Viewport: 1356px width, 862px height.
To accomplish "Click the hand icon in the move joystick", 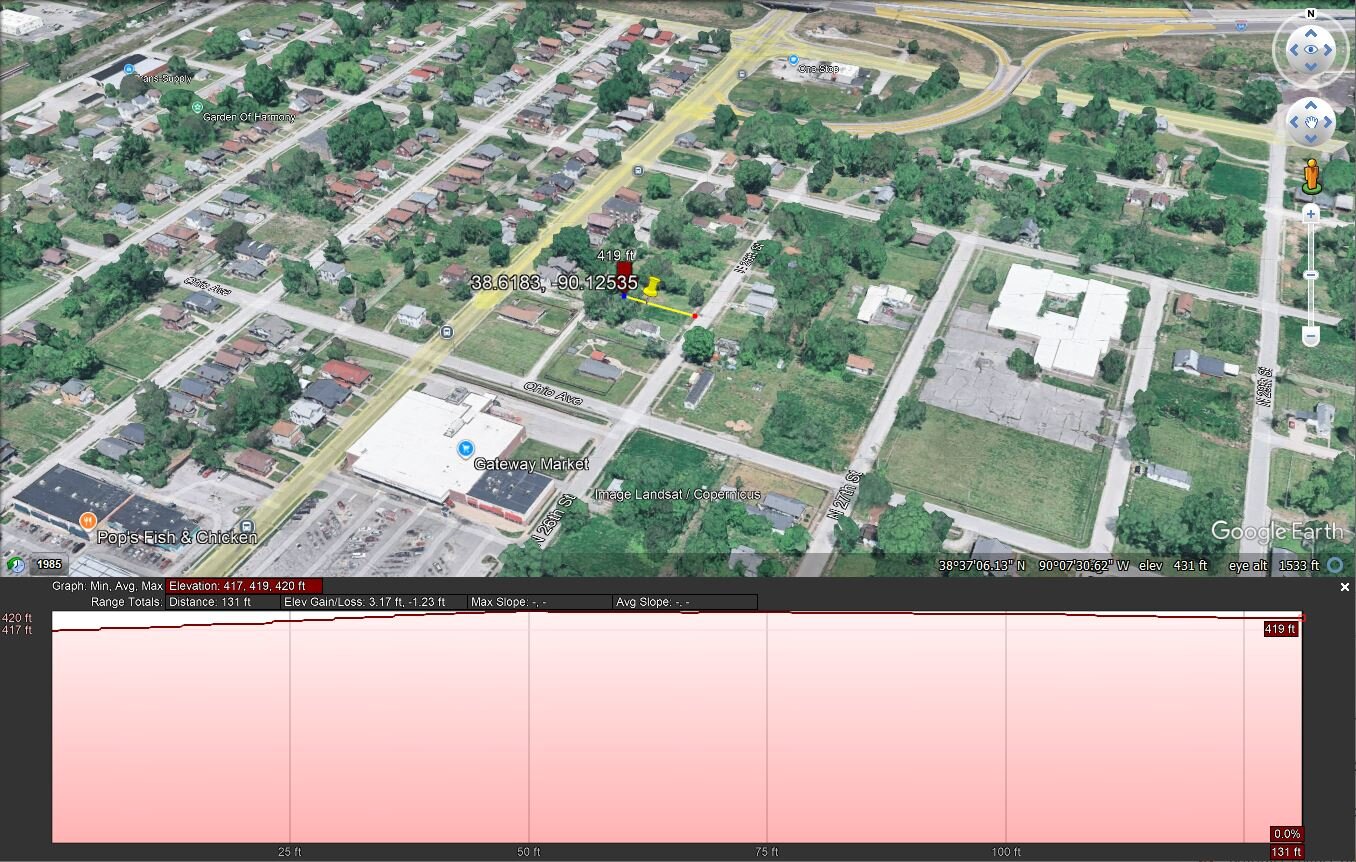I will point(1310,123).
